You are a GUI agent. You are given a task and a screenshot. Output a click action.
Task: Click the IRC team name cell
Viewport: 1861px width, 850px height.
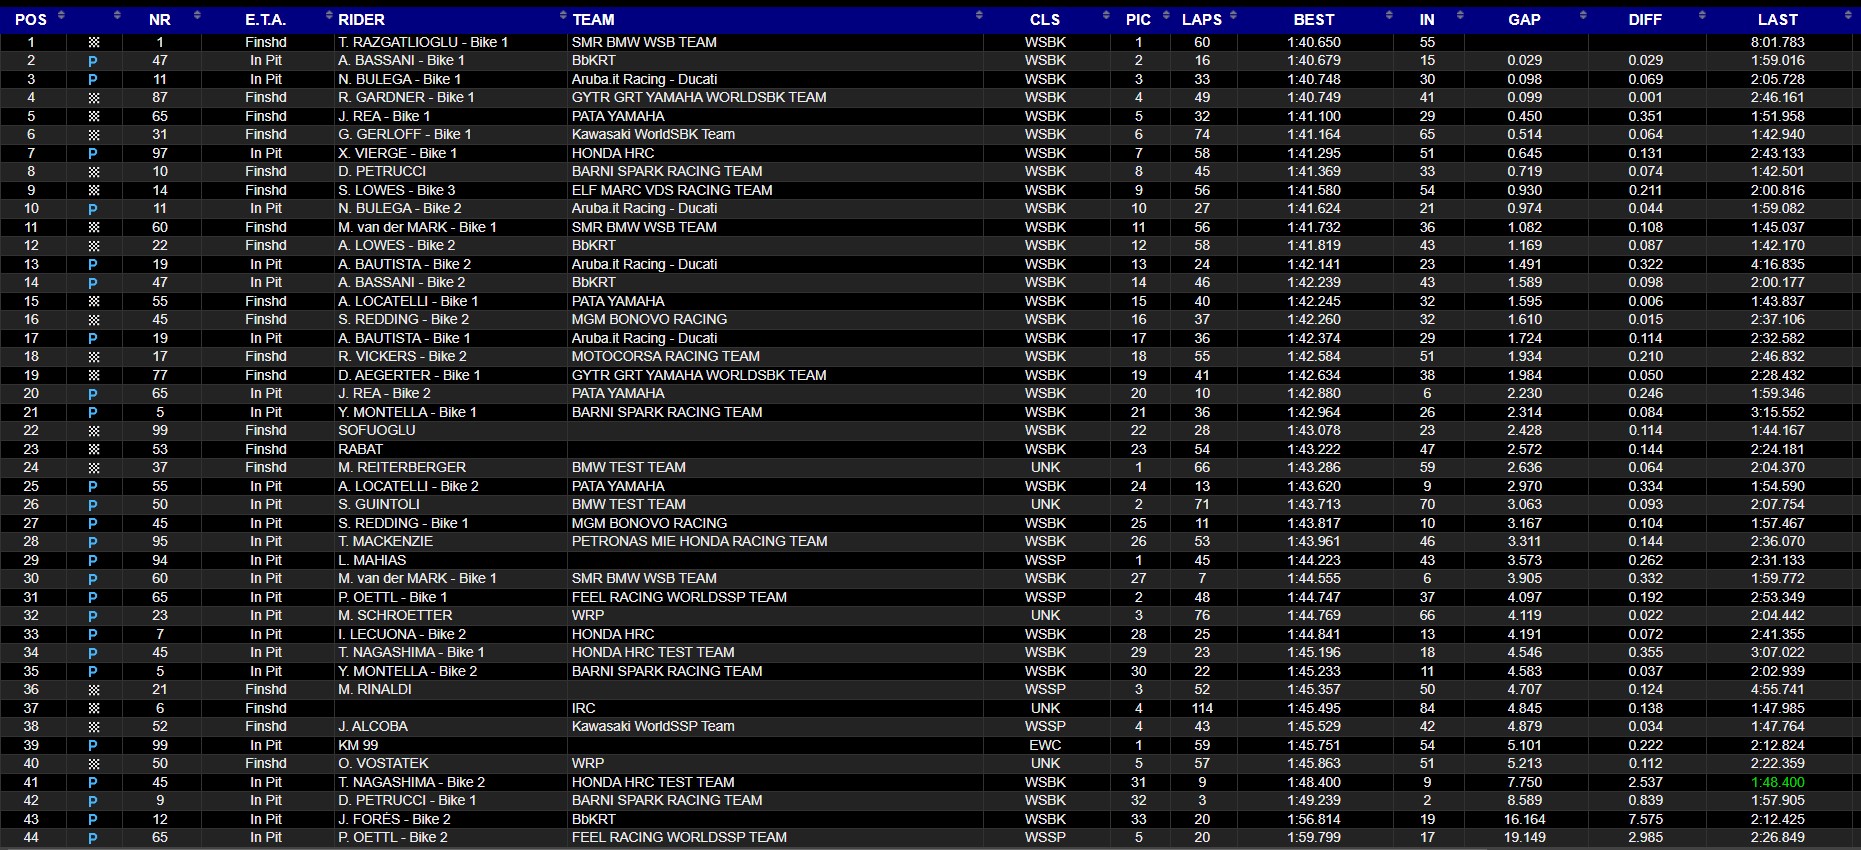click(583, 708)
